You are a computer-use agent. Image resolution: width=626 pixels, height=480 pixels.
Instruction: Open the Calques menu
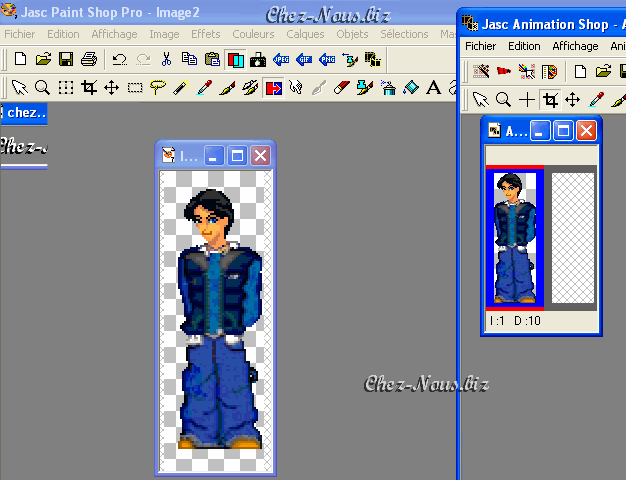click(305, 34)
